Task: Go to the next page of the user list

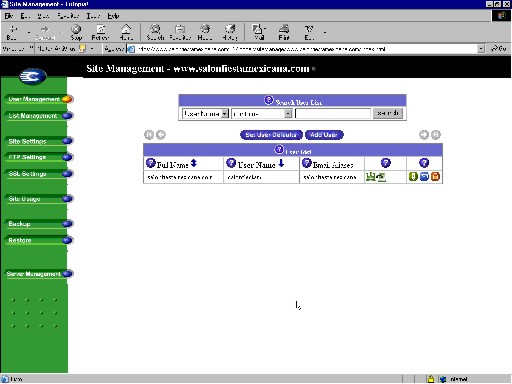Action: [424, 135]
